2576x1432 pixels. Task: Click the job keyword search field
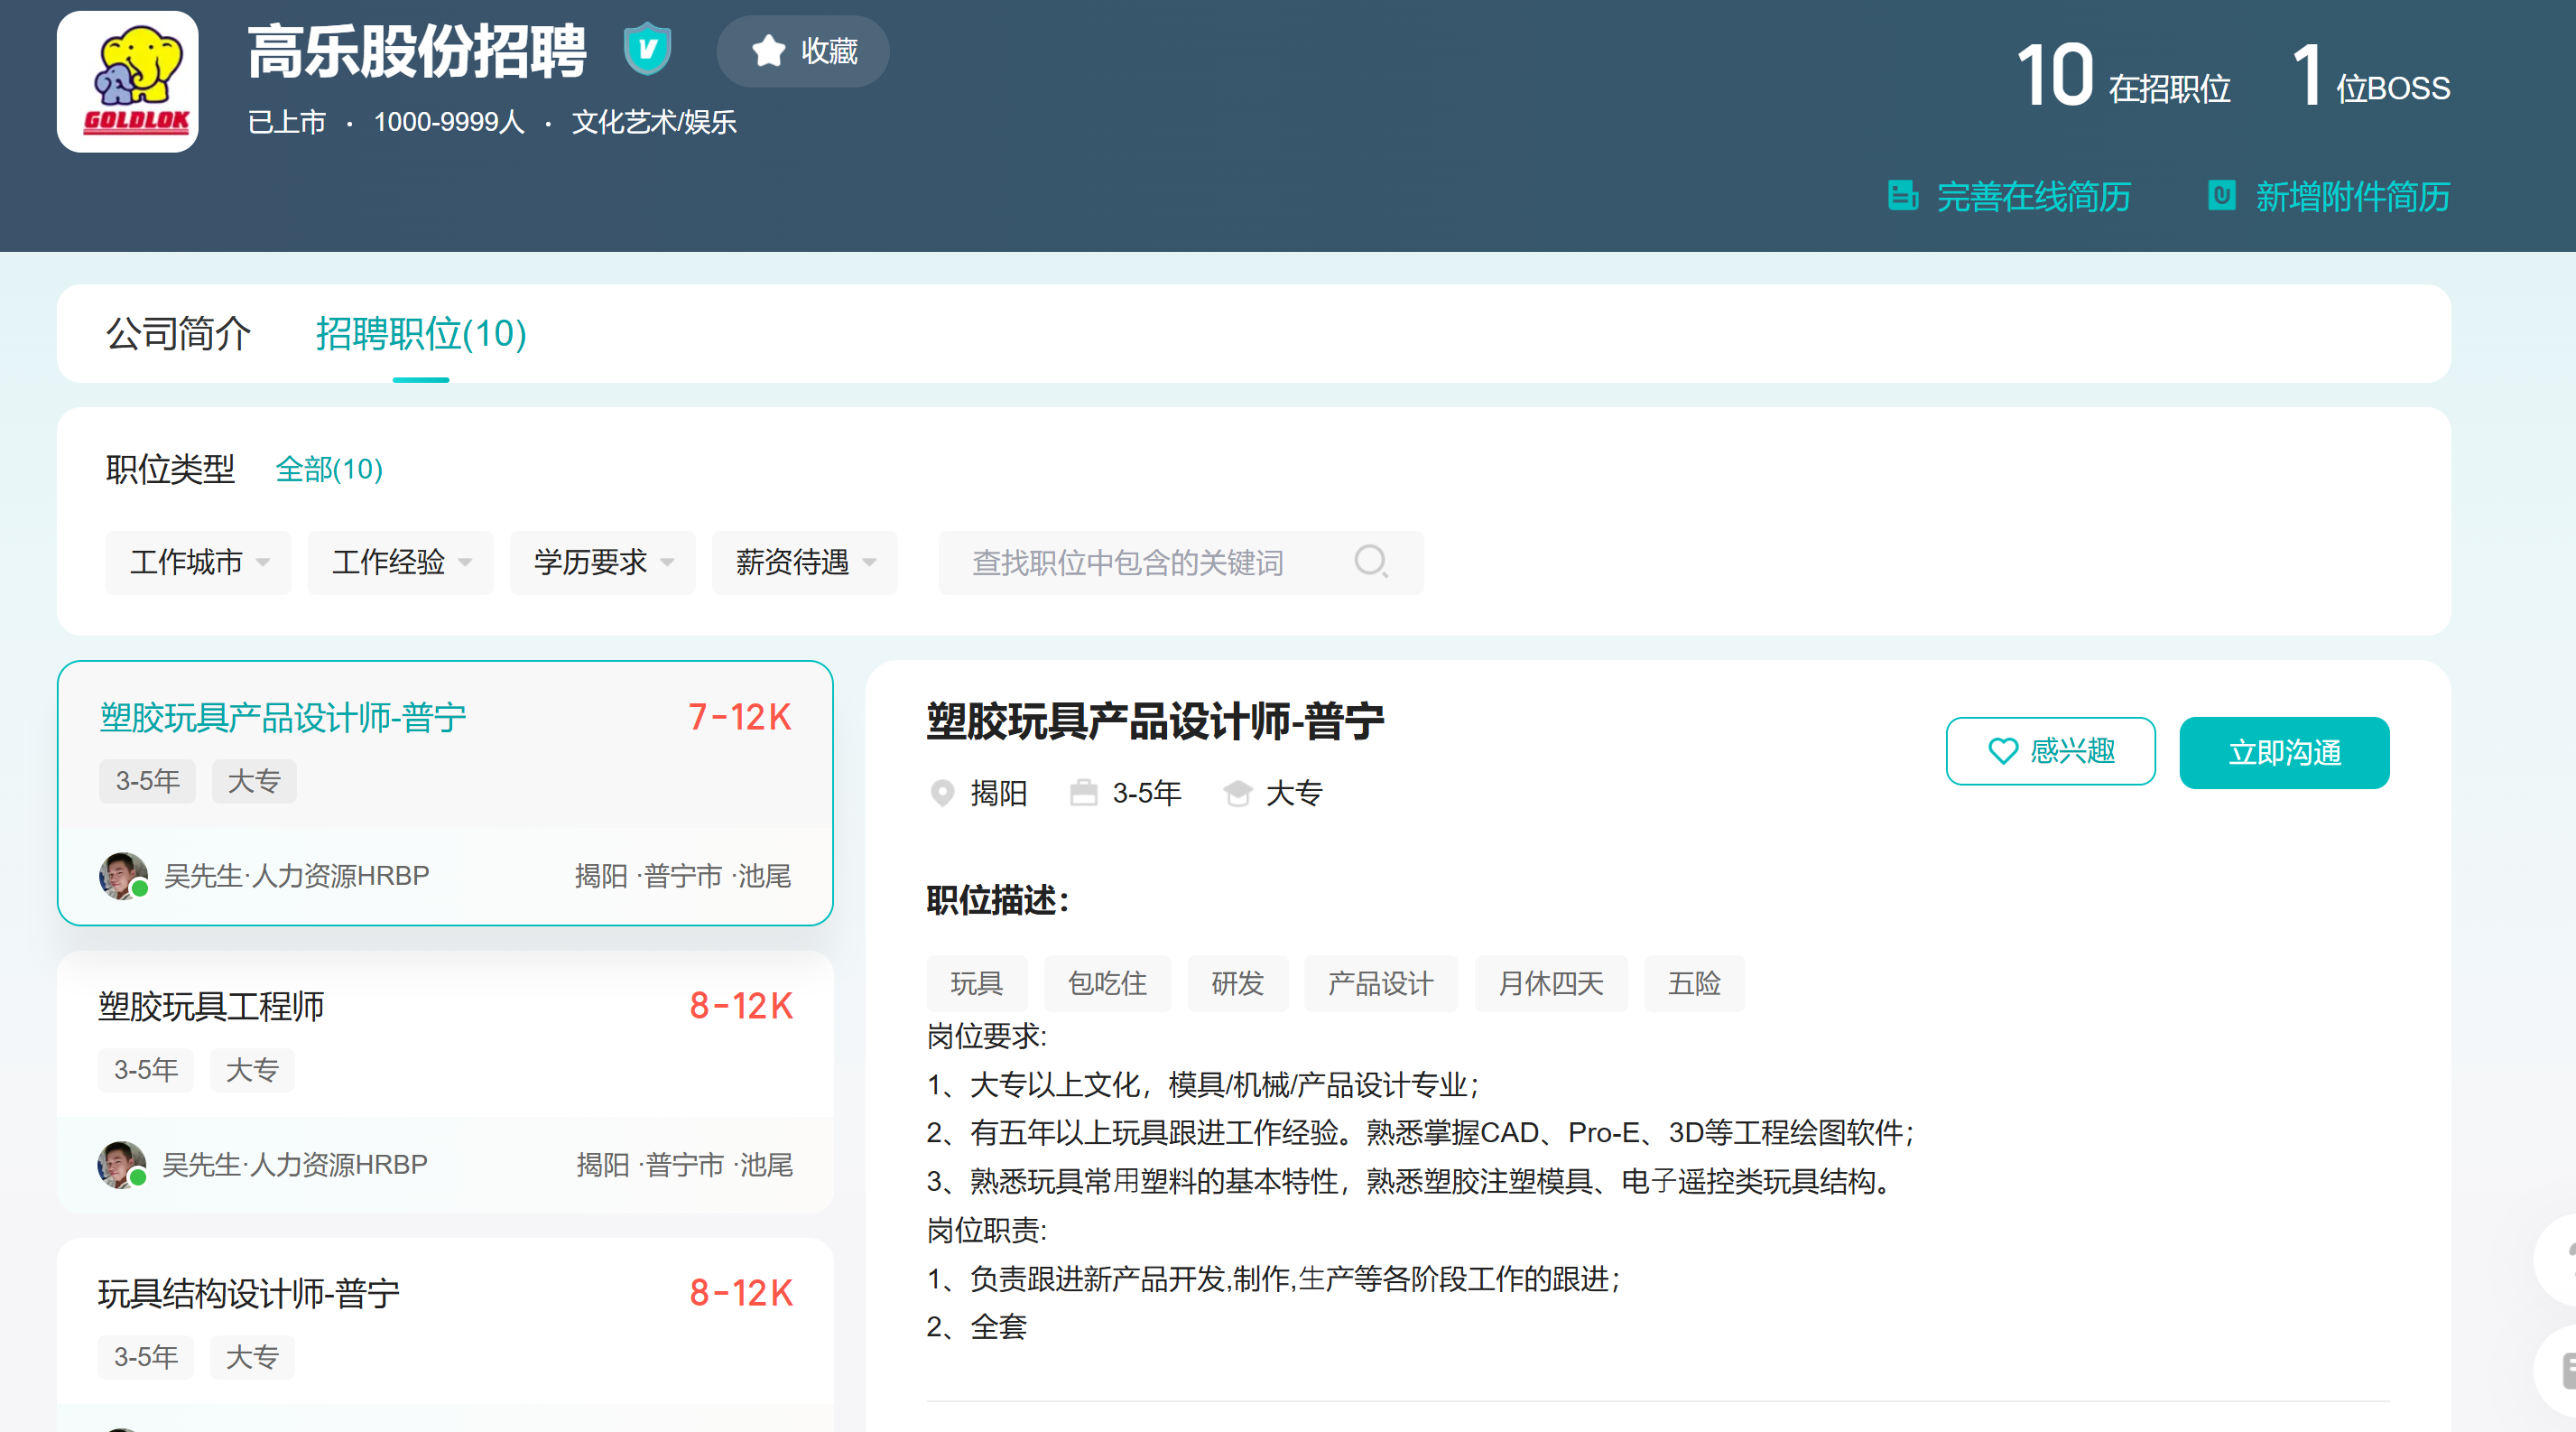[x=1181, y=563]
